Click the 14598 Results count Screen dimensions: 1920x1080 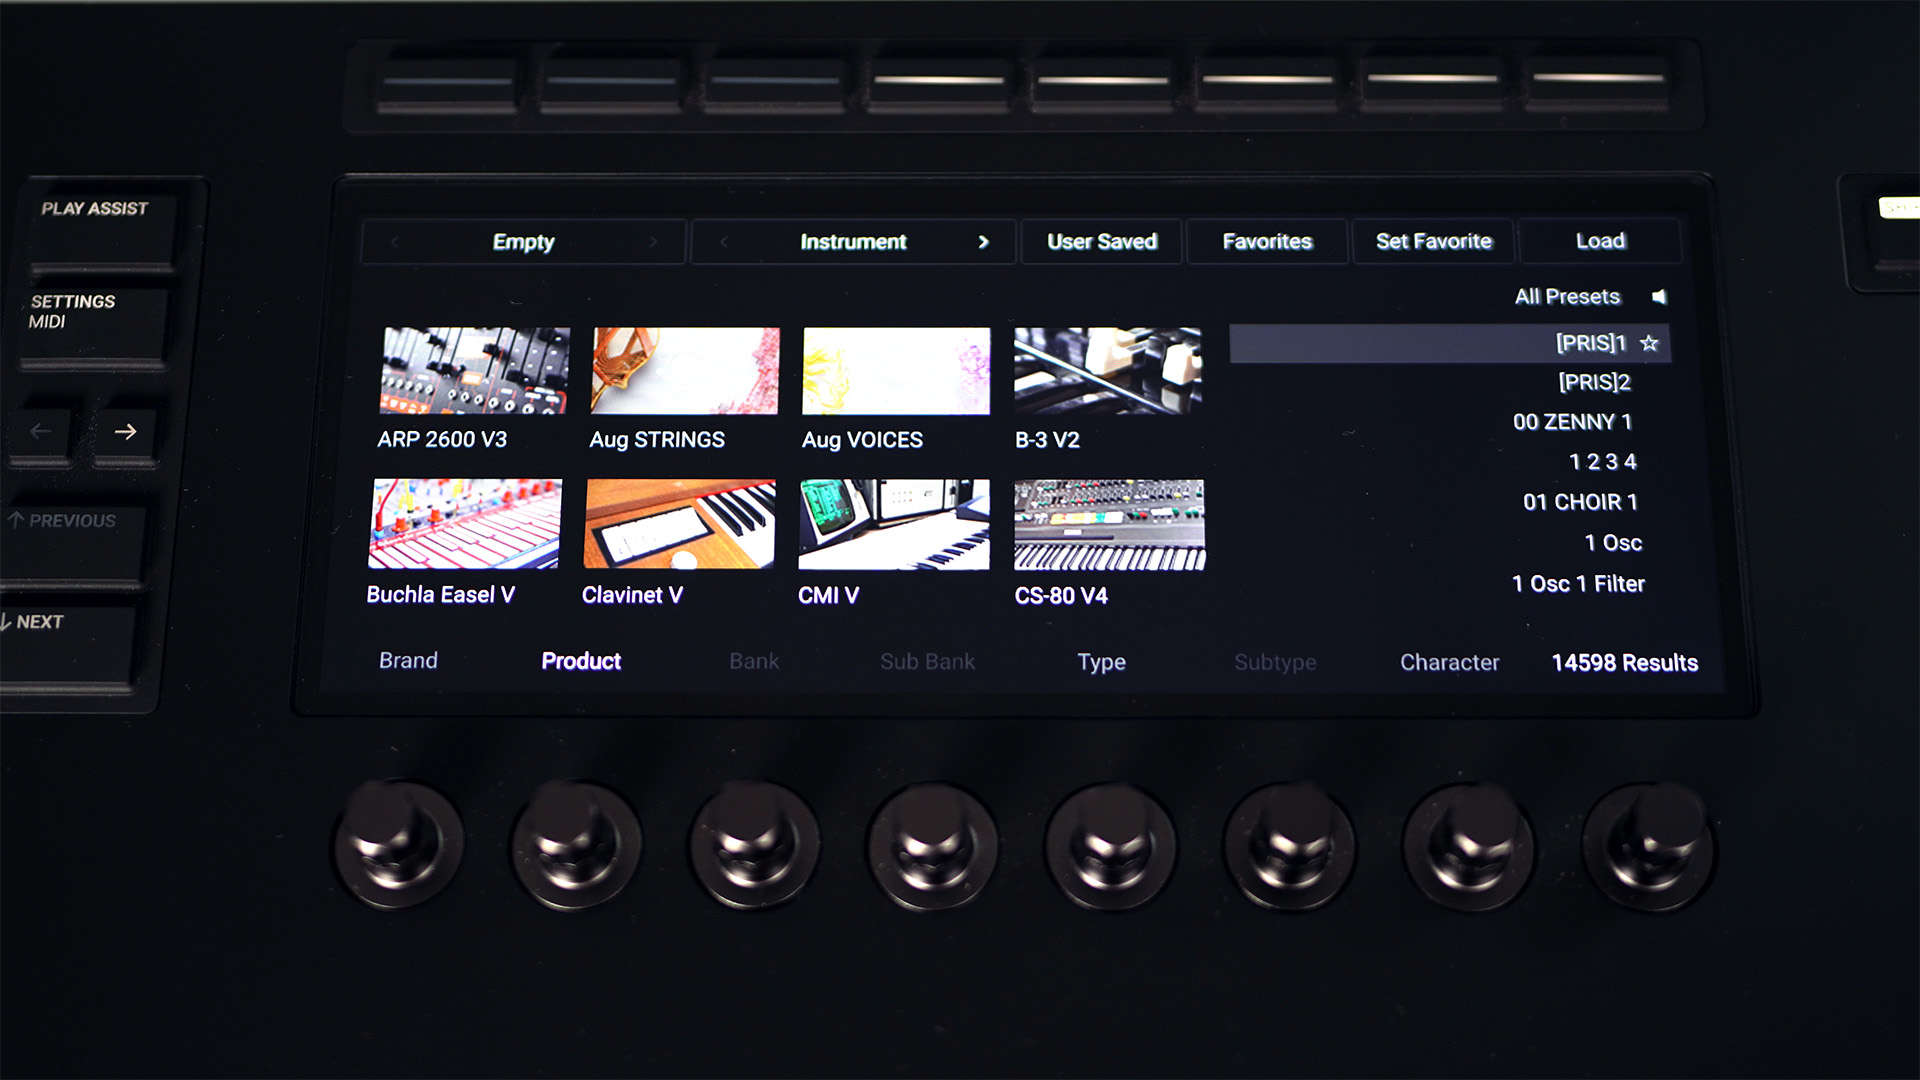(1624, 663)
